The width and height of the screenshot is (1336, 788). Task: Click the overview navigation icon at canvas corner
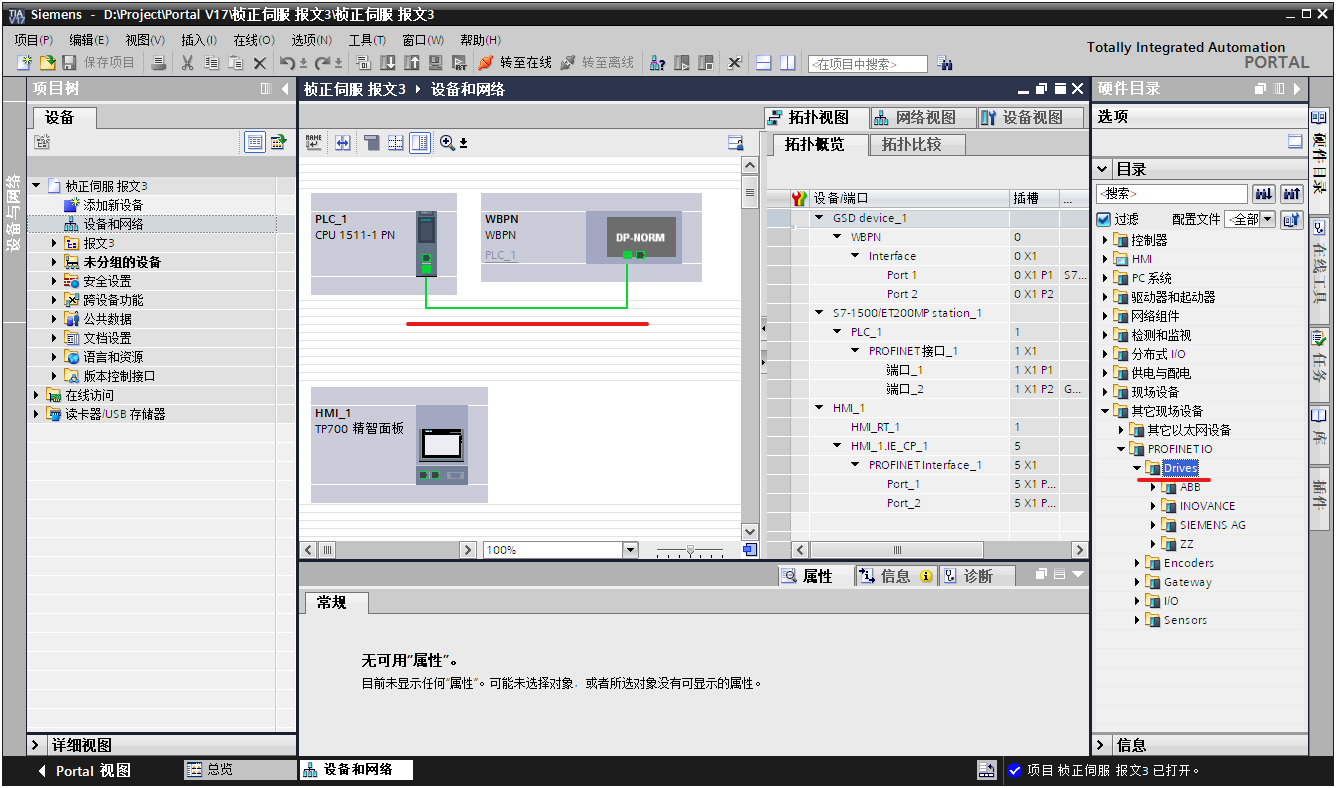pos(751,549)
